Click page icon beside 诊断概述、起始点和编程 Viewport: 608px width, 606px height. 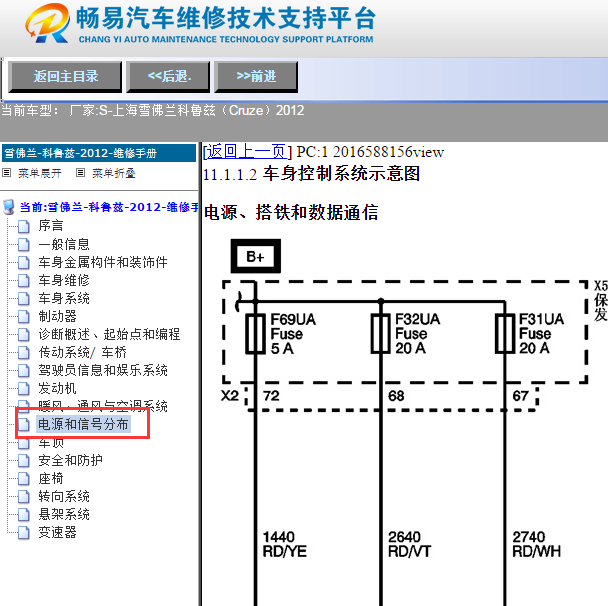pos(24,334)
